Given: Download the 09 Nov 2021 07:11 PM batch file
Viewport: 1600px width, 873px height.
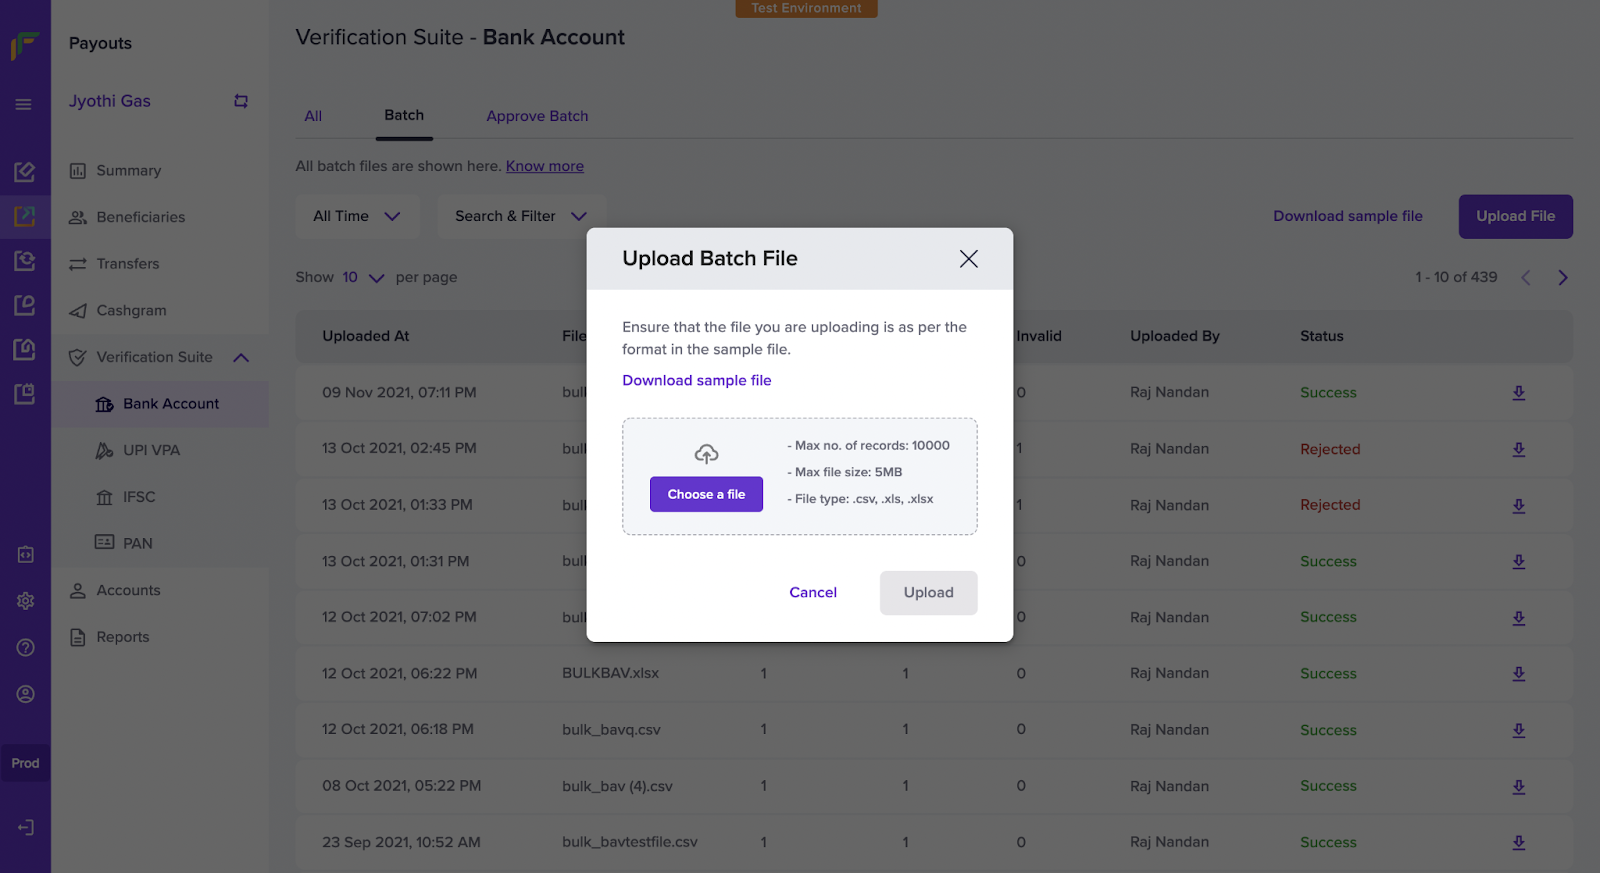Looking at the screenshot, I should [1518, 393].
